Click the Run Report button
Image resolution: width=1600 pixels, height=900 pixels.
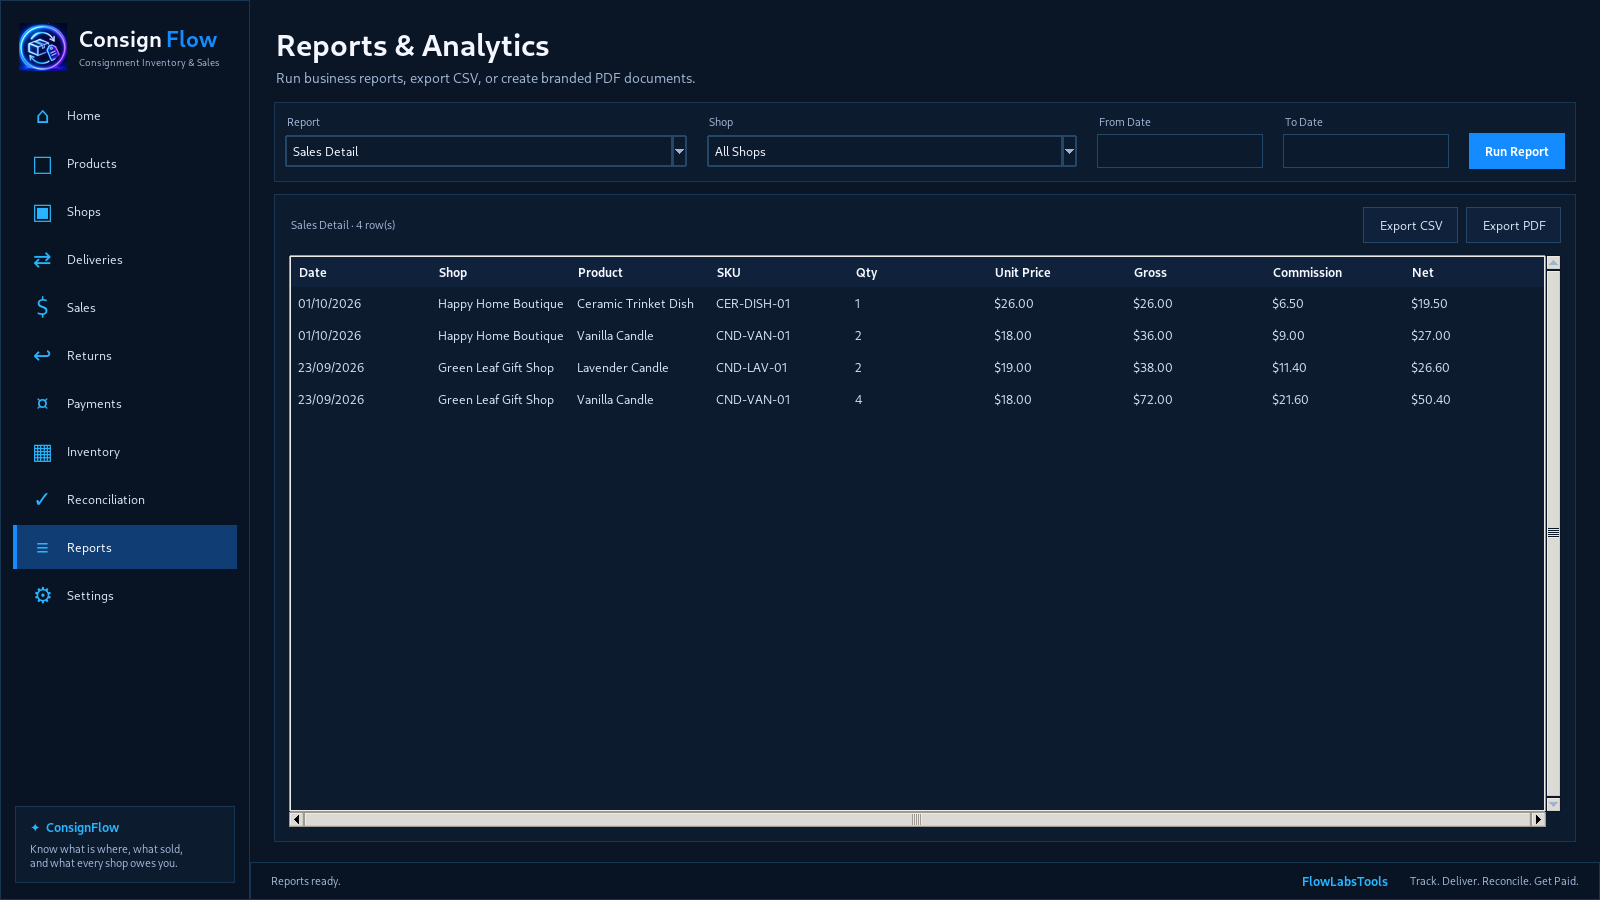point(1516,151)
